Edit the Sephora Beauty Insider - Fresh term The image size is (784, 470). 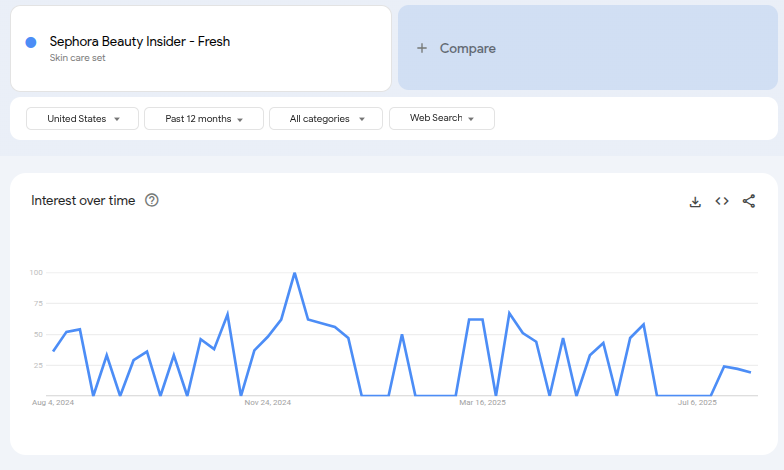[x=140, y=41]
